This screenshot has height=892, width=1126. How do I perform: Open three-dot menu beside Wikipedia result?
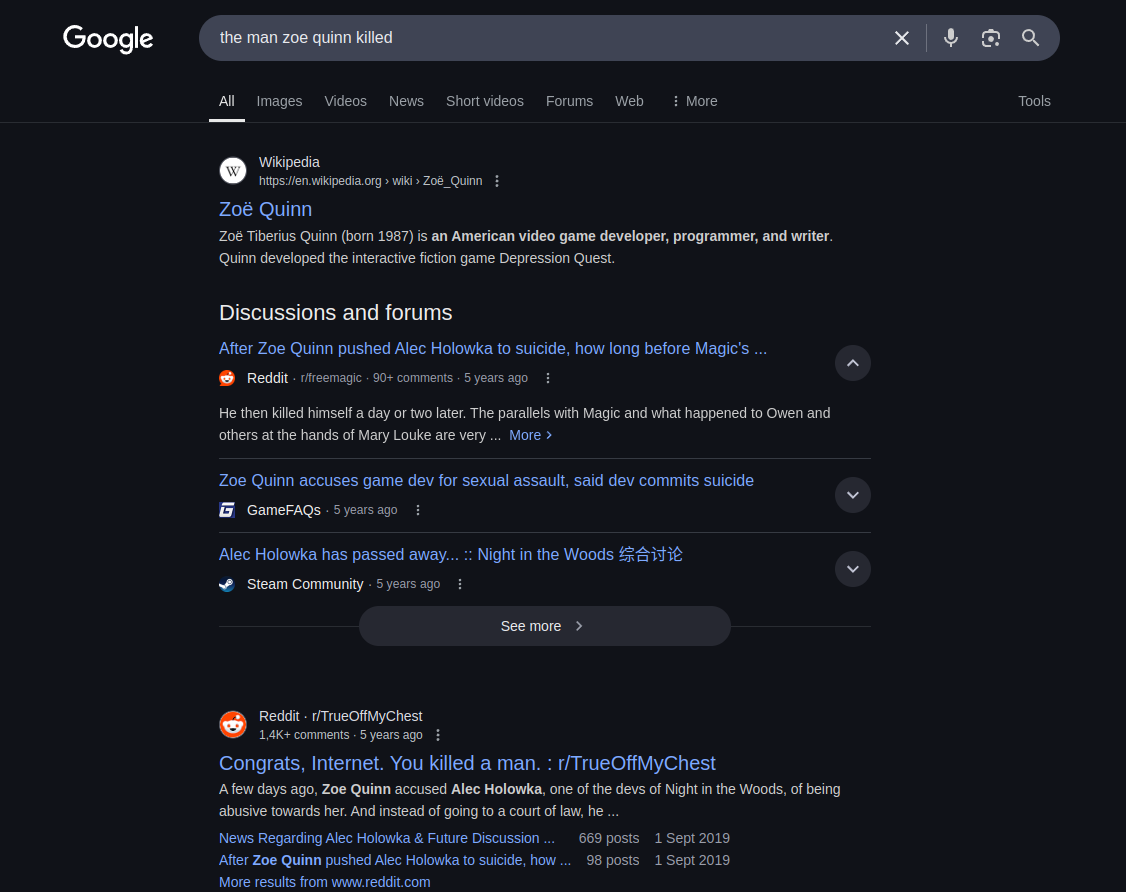point(497,181)
